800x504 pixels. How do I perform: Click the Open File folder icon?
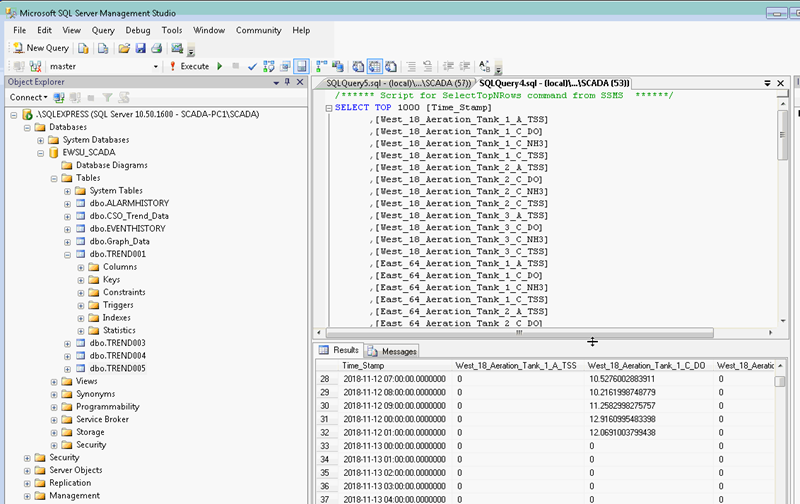(x=124, y=48)
